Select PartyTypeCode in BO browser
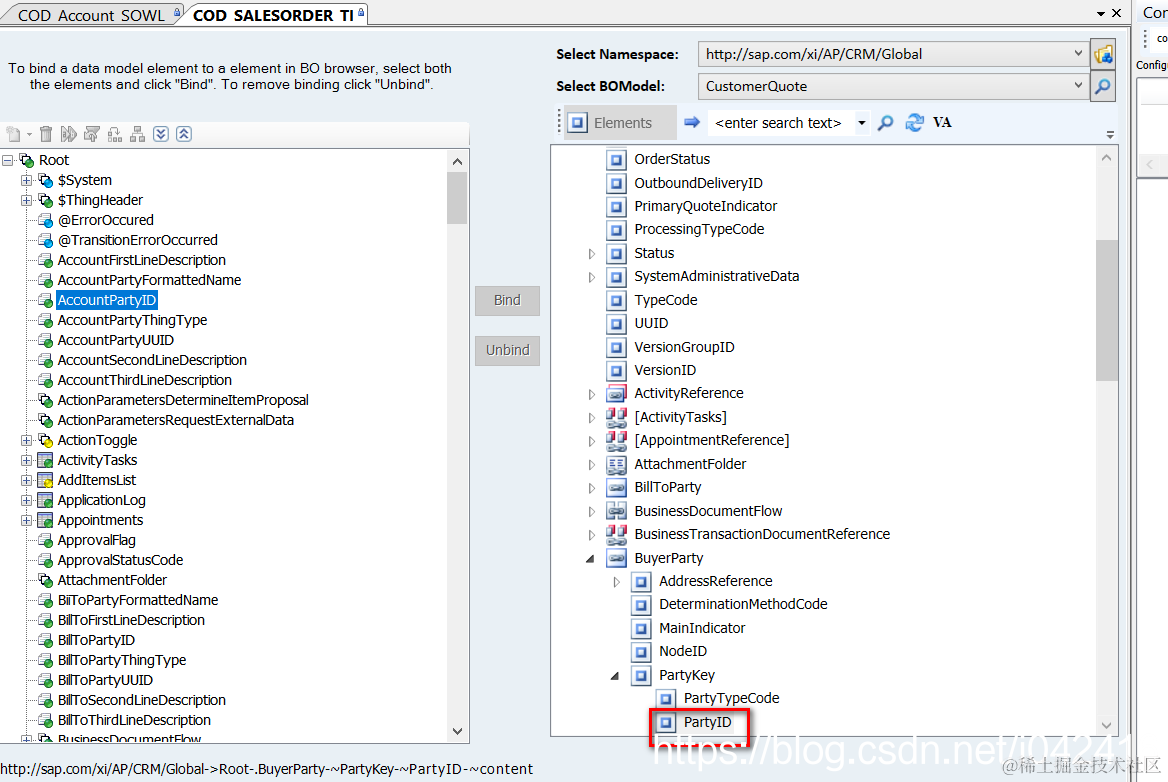1168x782 pixels. [731, 699]
